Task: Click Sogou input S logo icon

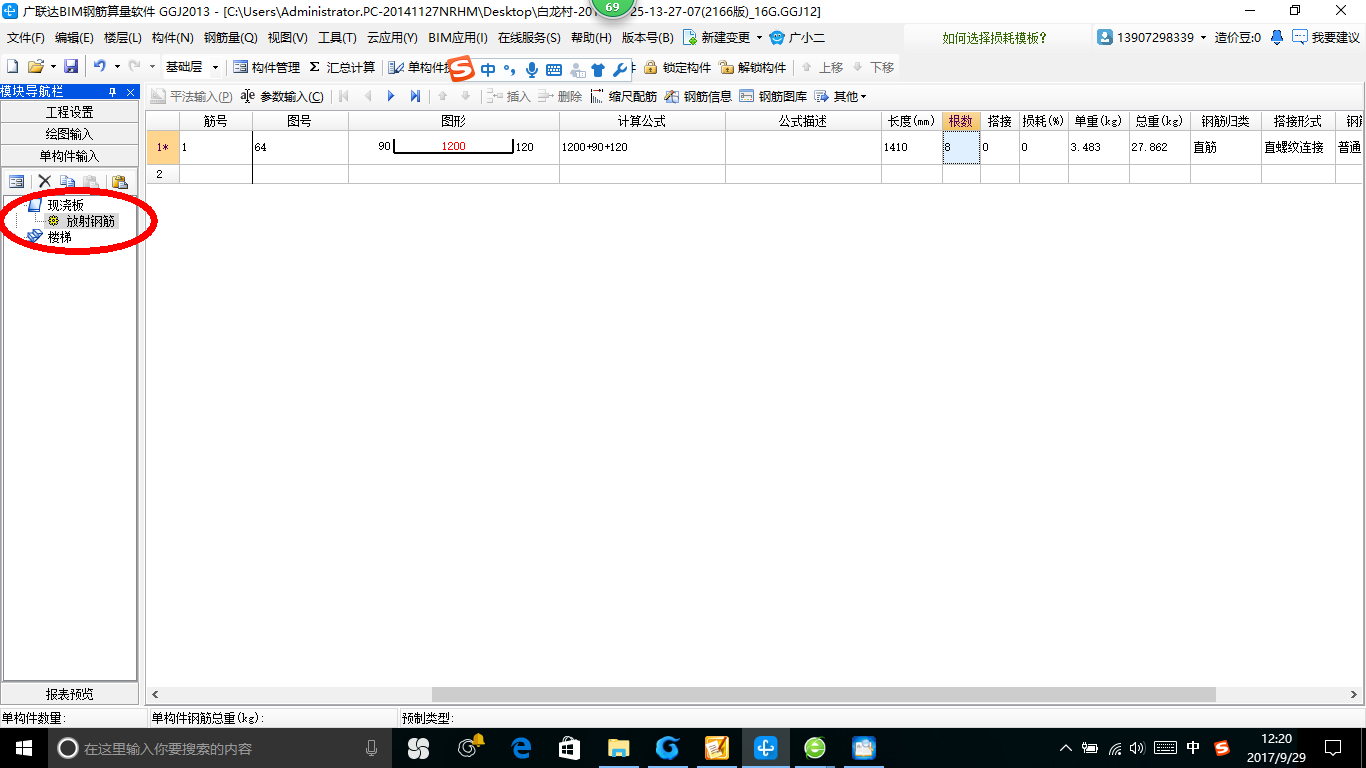Action: pyautogui.click(x=461, y=69)
